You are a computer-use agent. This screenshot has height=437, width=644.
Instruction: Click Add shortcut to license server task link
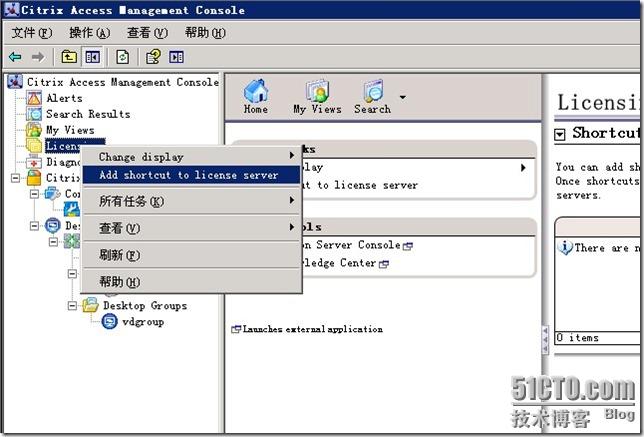point(360,185)
